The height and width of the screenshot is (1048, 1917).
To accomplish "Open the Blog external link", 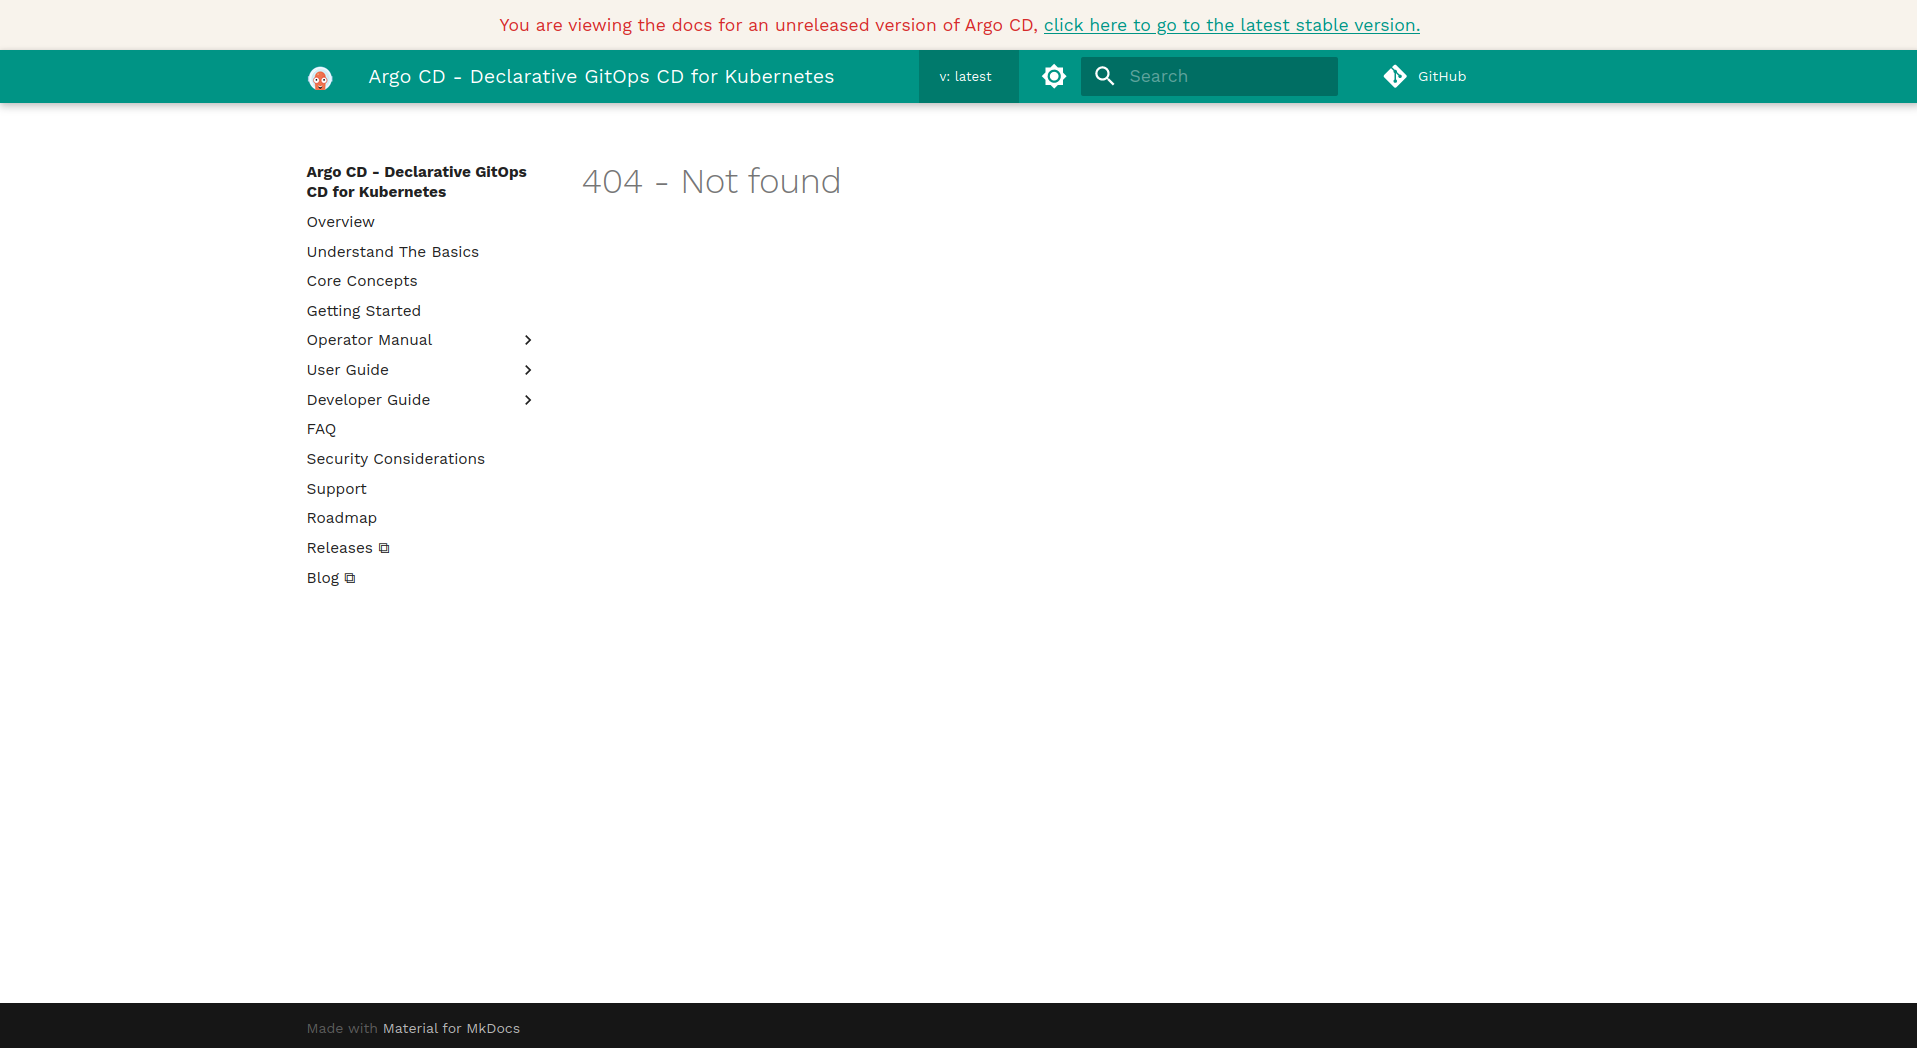I will tap(330, 578).
